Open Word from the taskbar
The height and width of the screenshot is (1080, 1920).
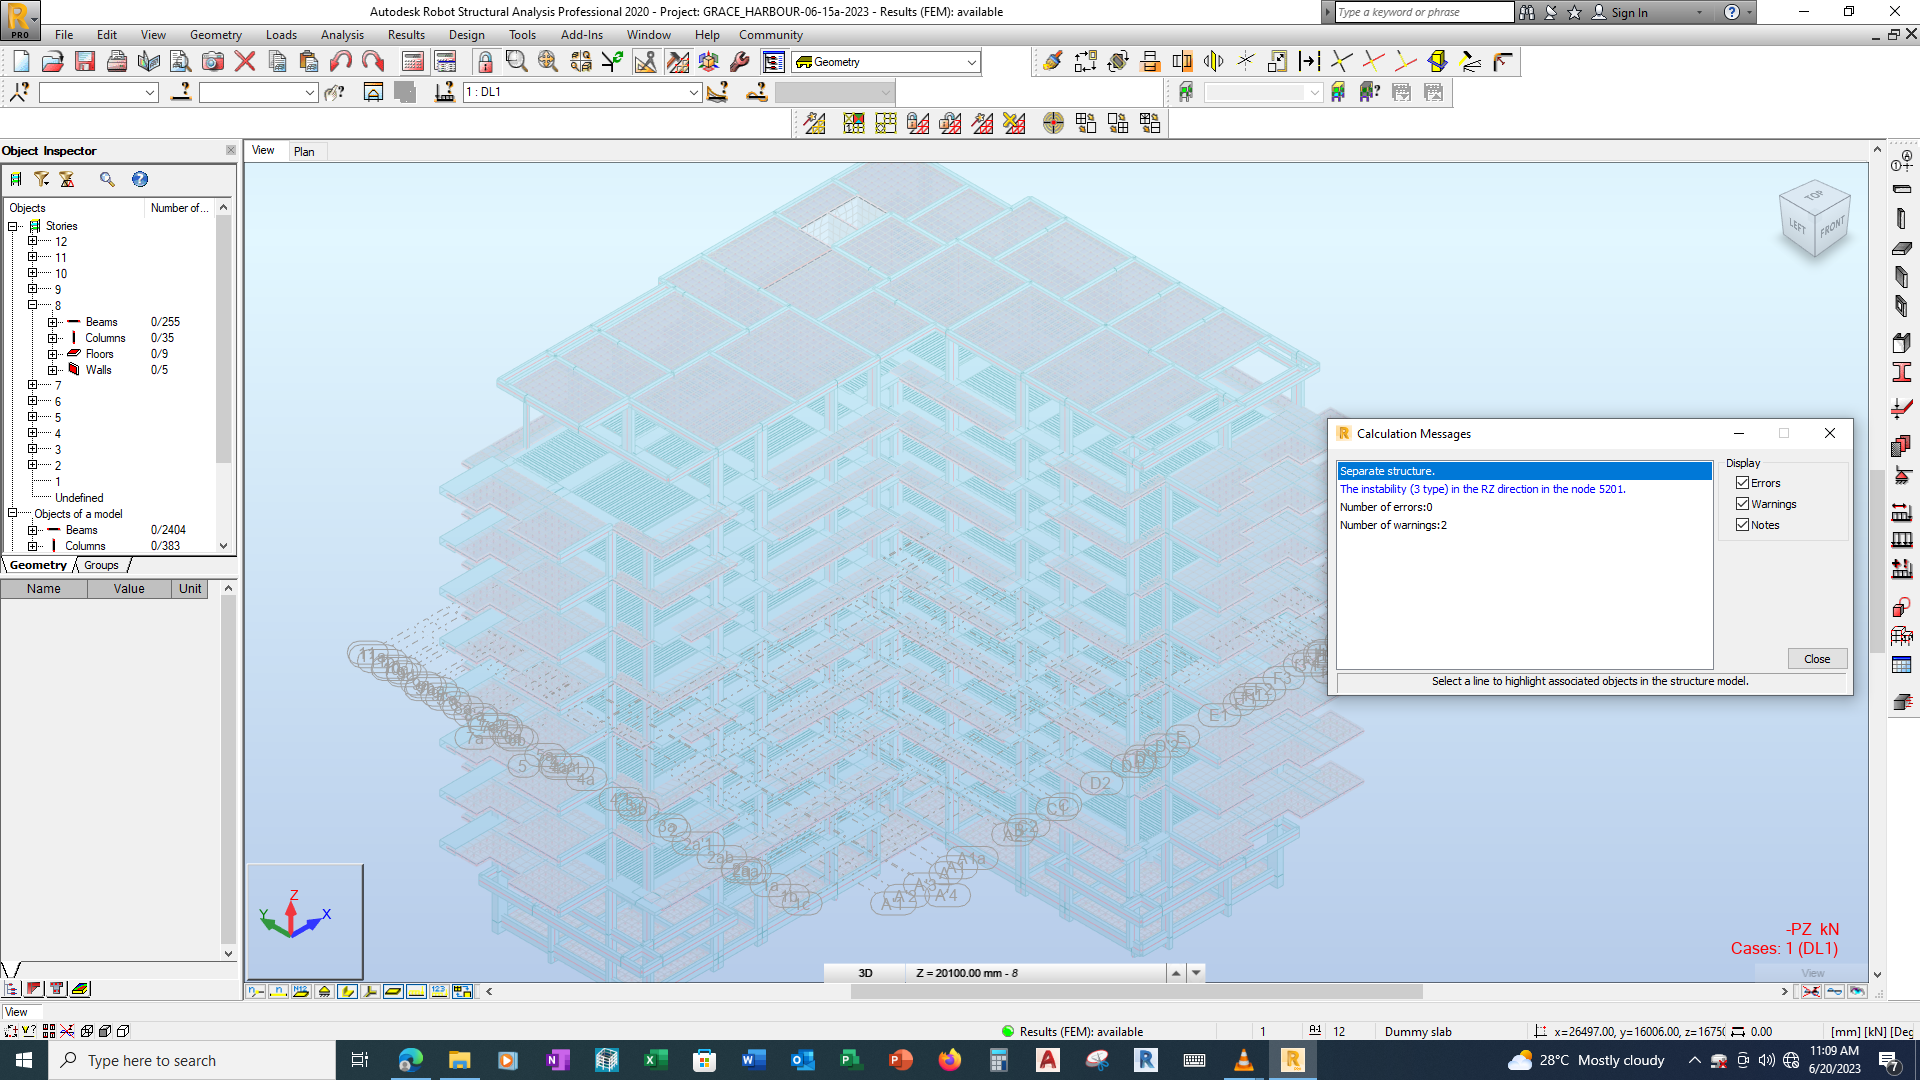coord(753,1060)
